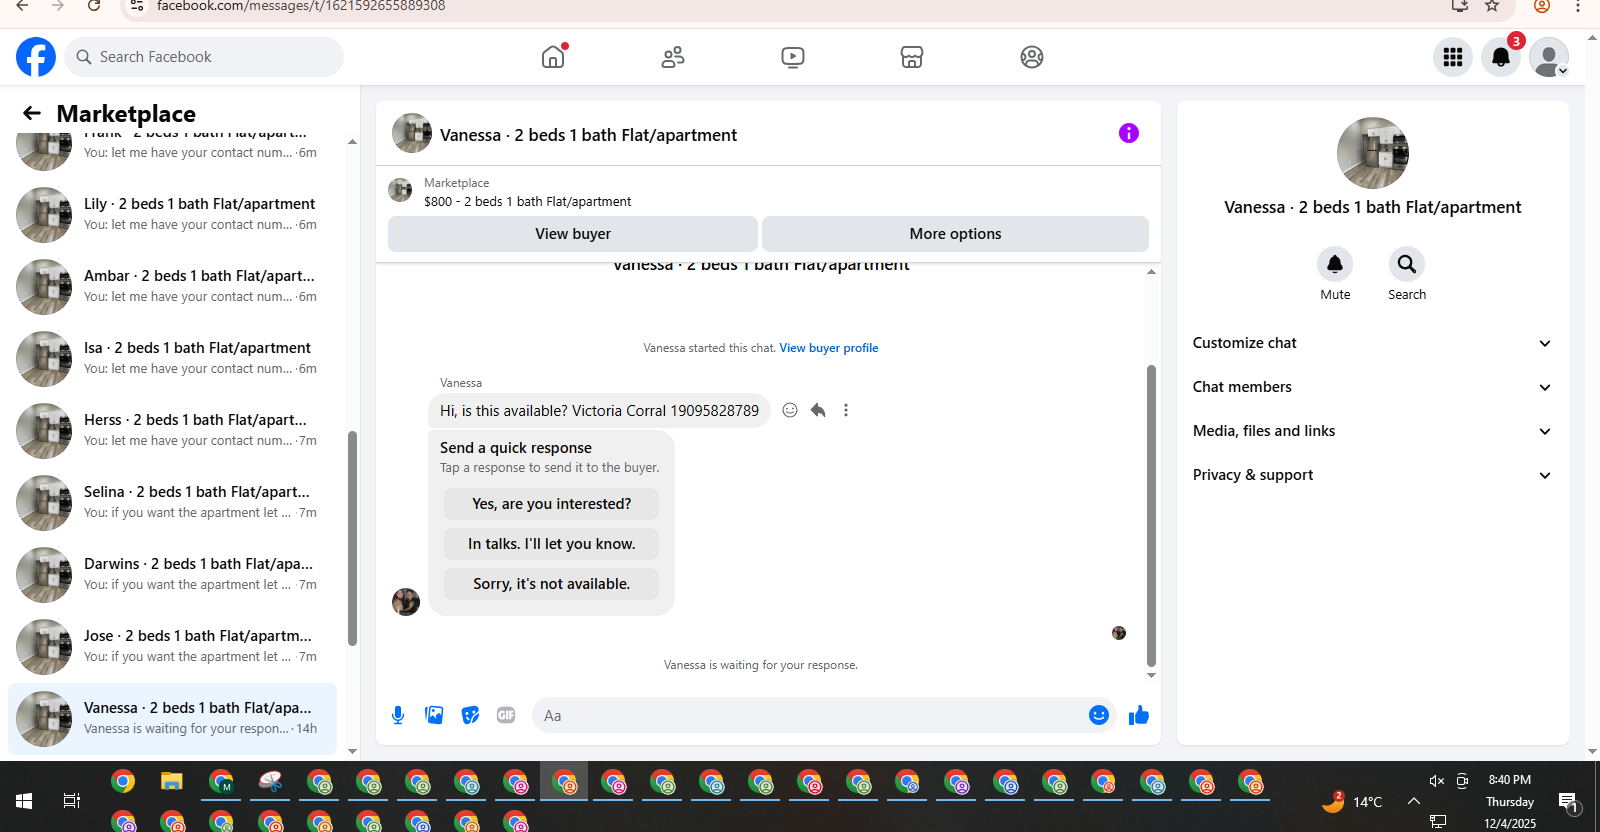Record a voice clip microphone icon
The width and height of the screenshot is (1600, 832).
(398, 715)
